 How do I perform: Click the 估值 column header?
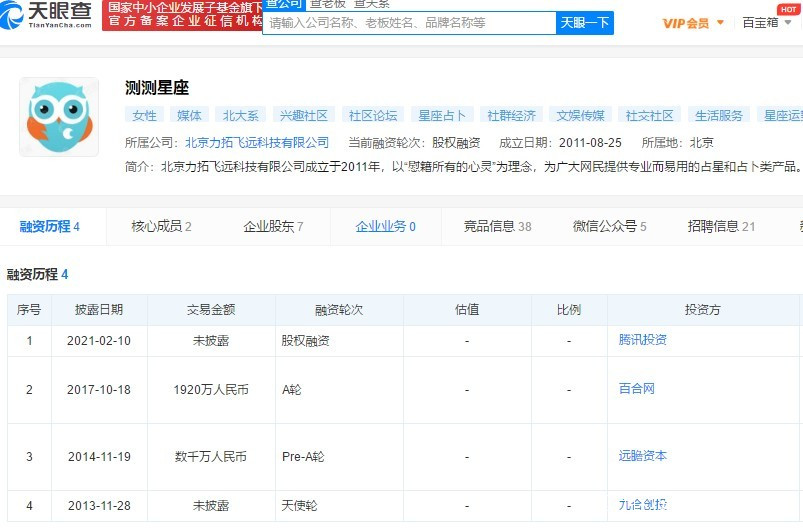pyautogui.click(x=467, y=309)
